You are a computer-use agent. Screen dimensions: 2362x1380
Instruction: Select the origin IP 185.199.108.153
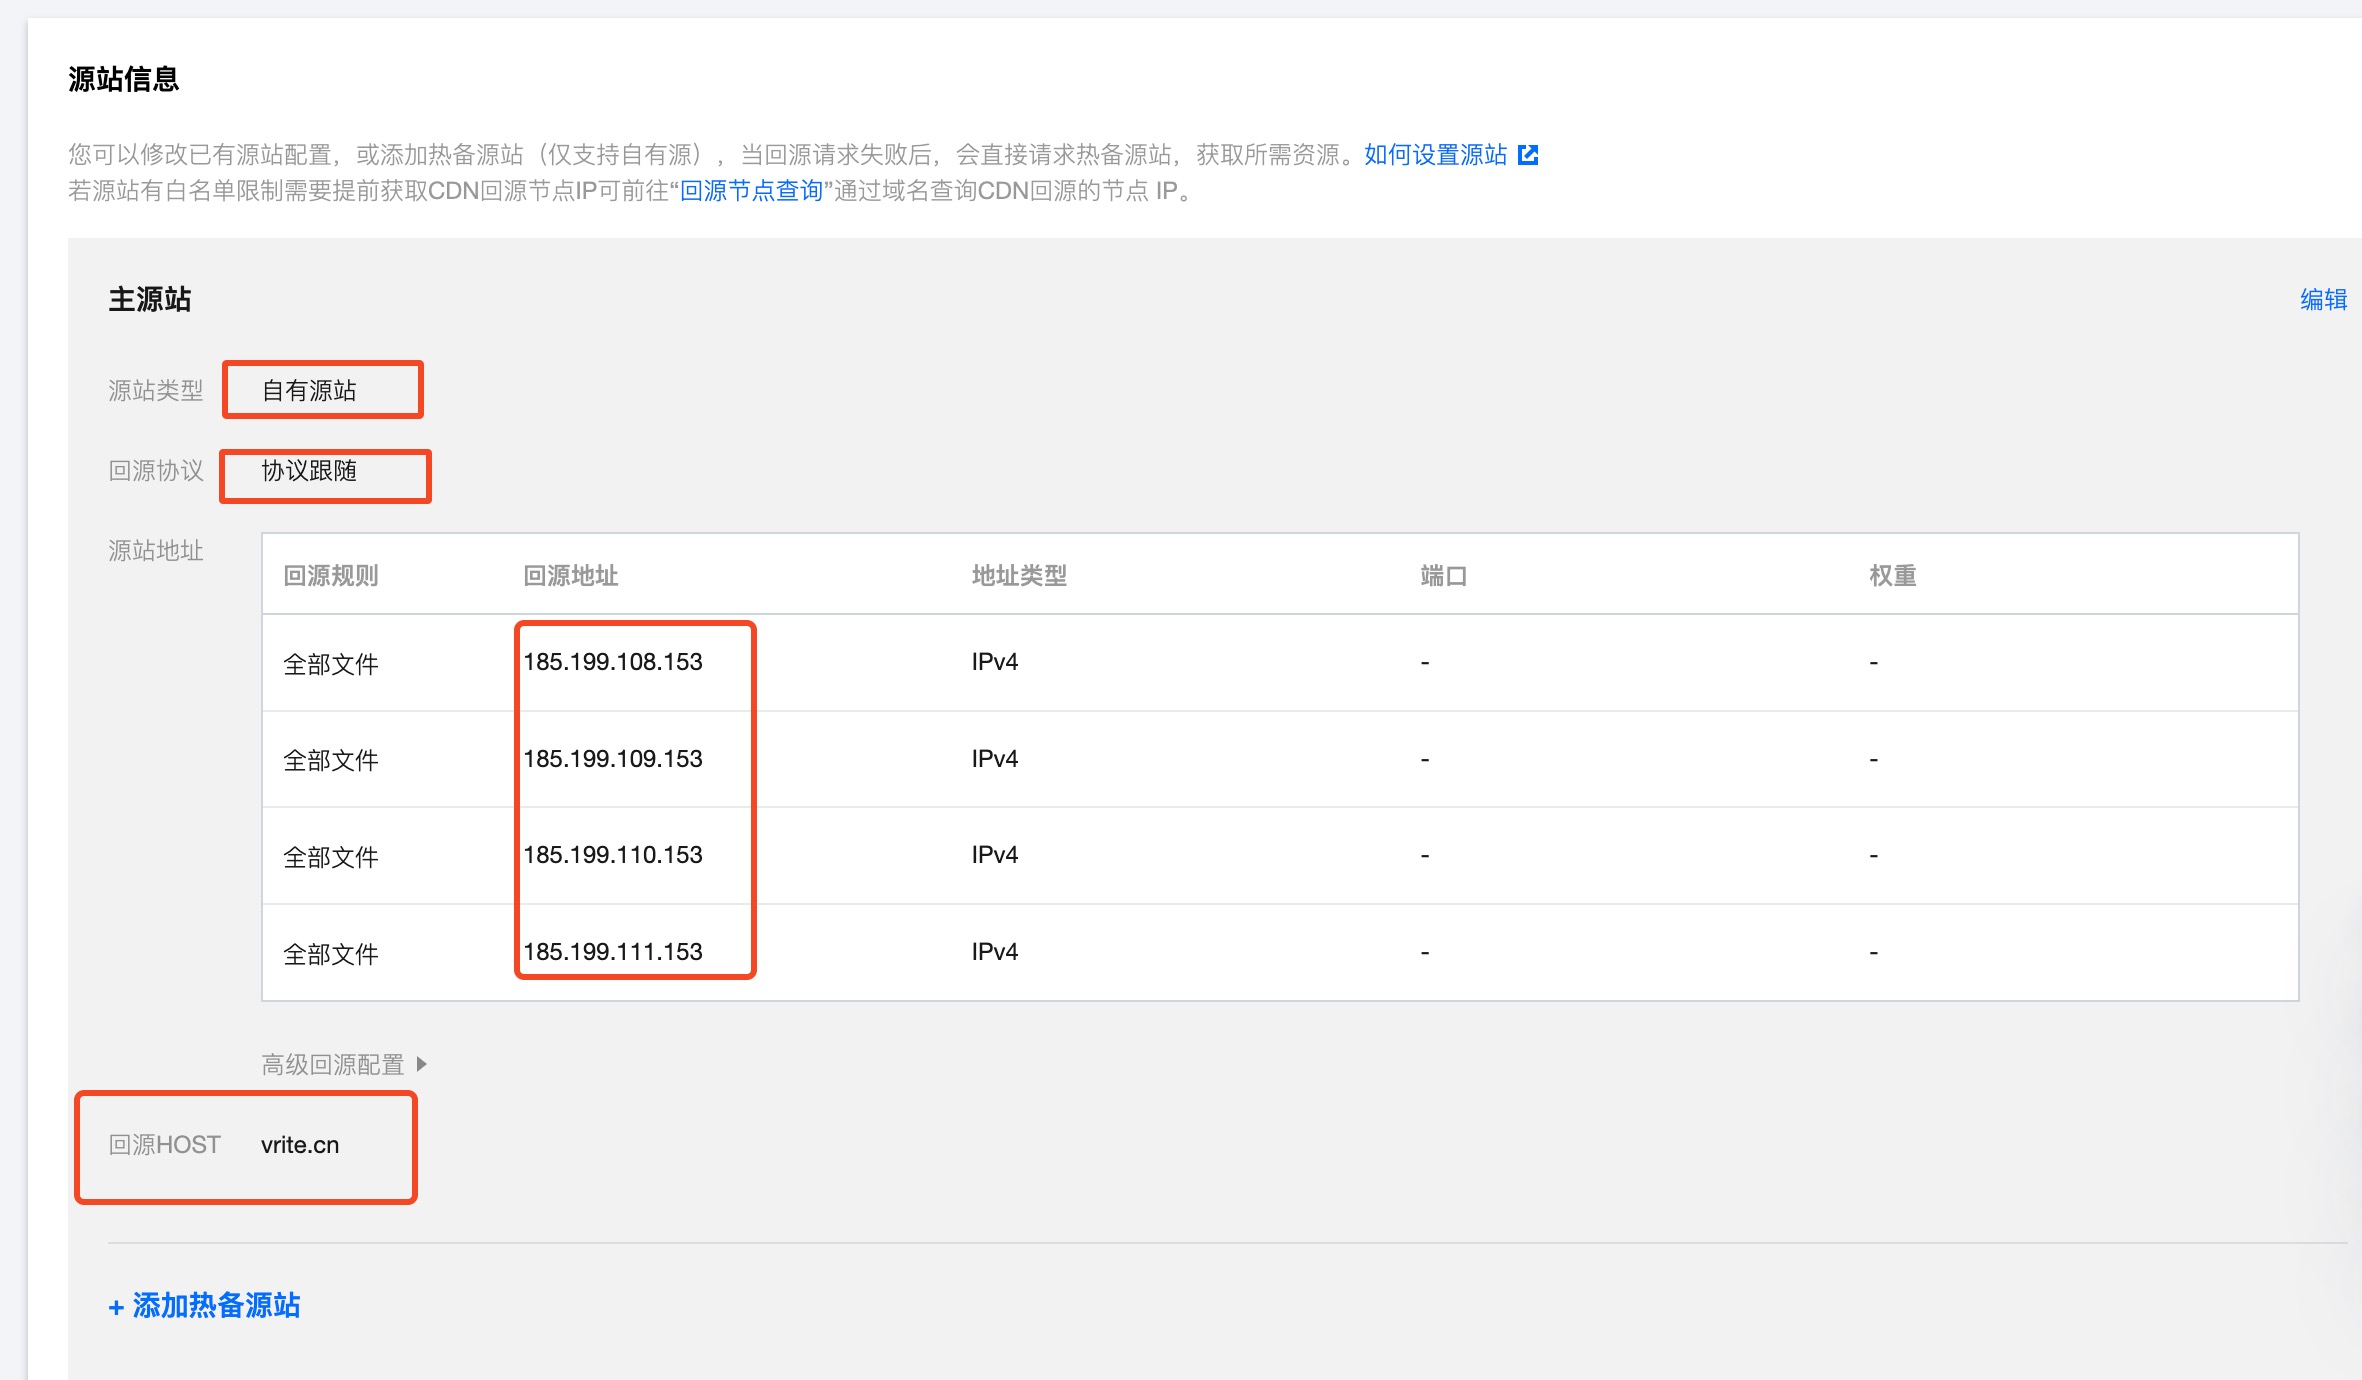tap(613, 661)
